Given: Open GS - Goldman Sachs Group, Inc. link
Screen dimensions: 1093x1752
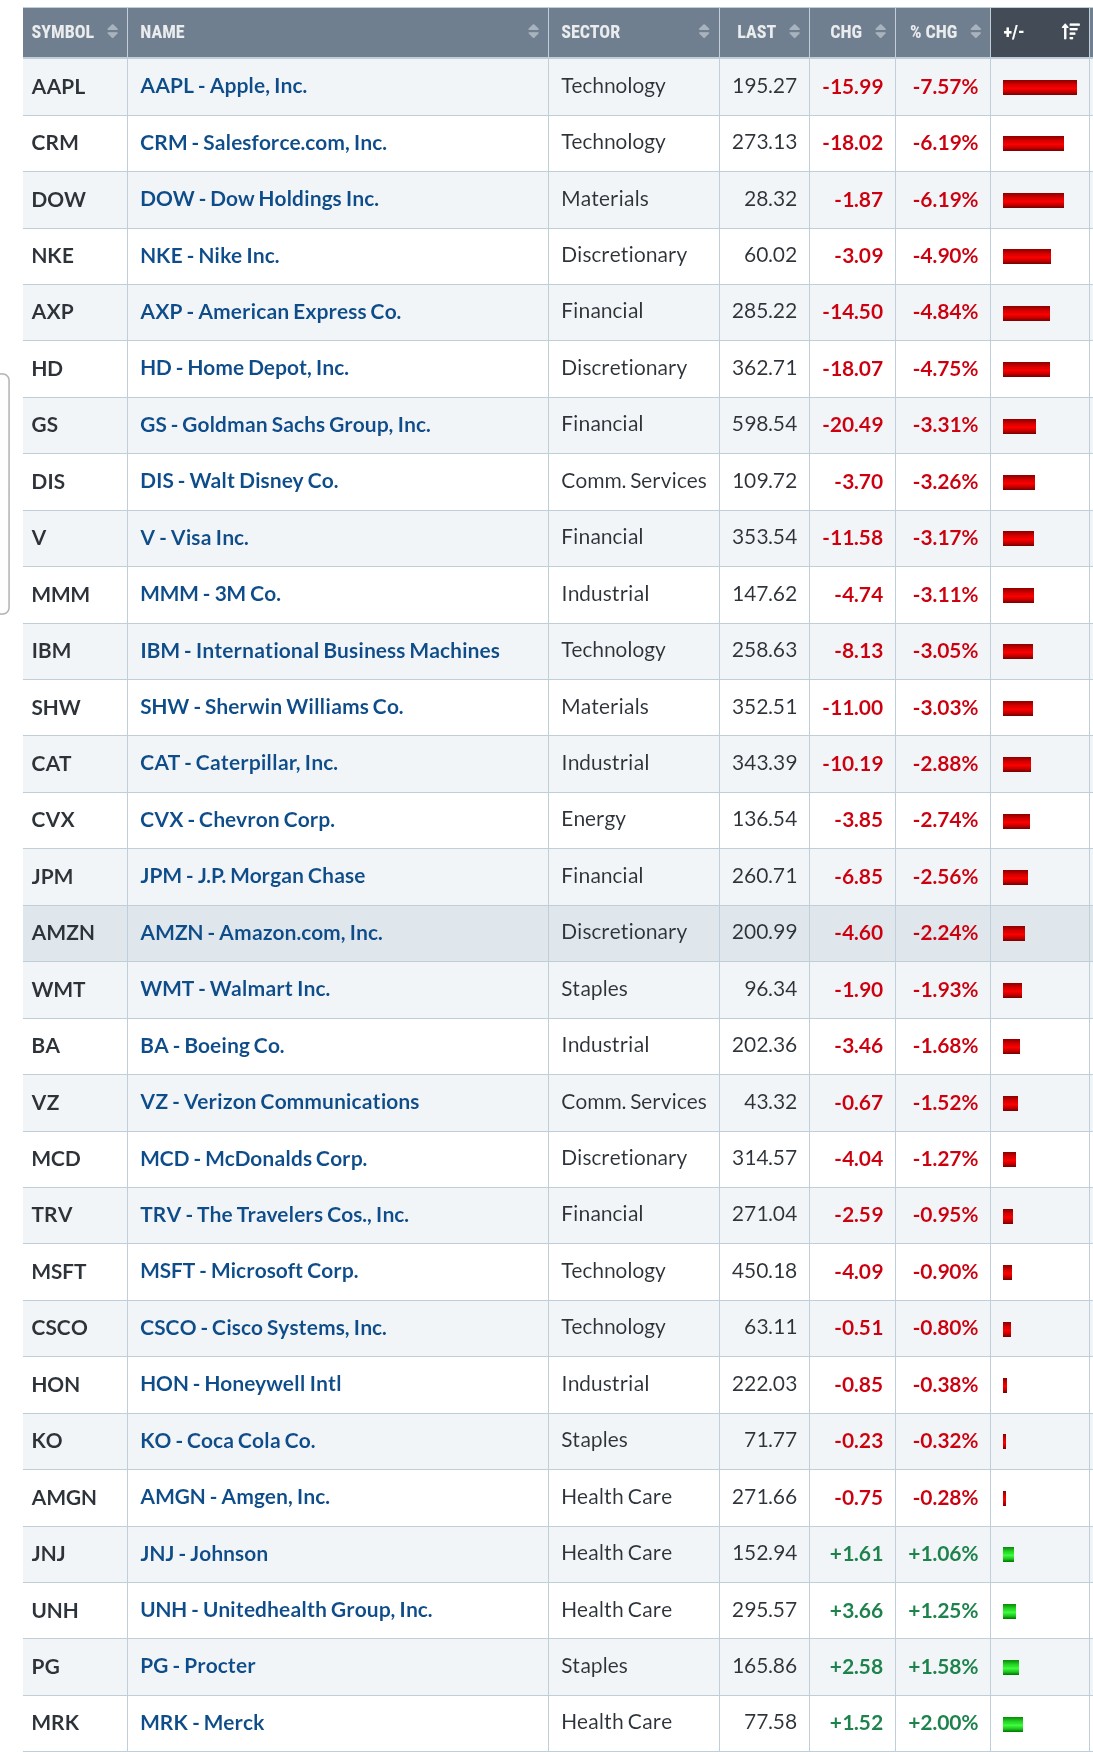Looking at the screenshot, I should [285, 425].
